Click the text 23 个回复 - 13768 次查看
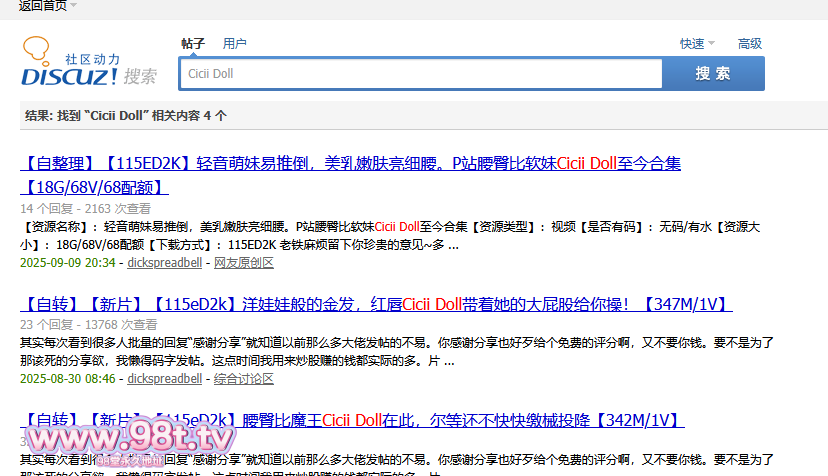Screen dimensions: 828x476 click(x=89, y=324)
